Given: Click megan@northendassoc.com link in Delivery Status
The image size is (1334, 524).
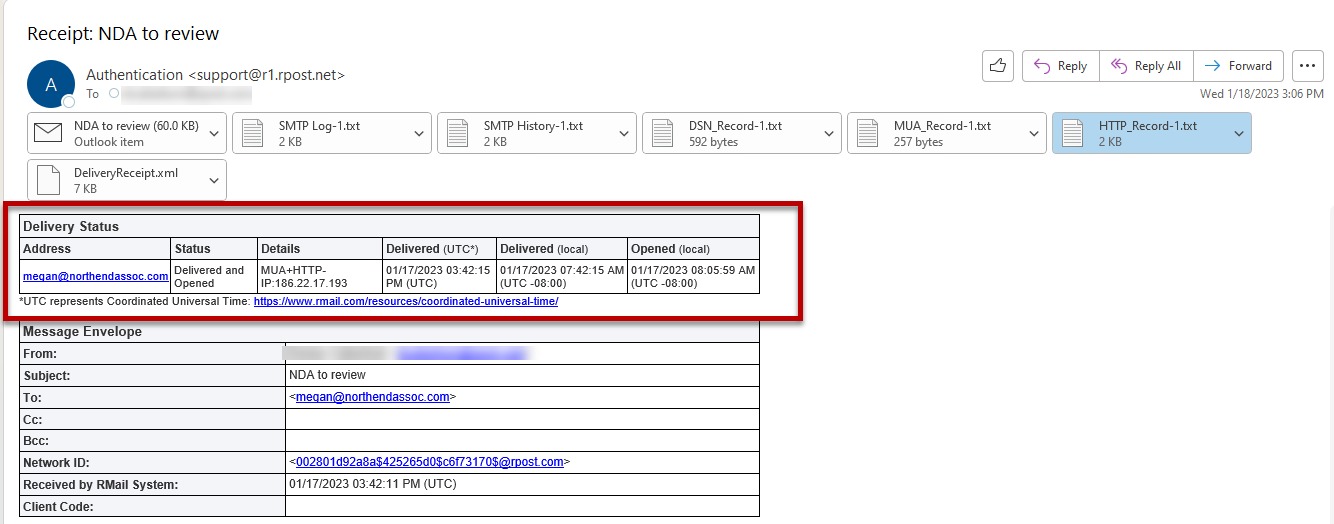Looking at the screenshot, I should [95, 277].
